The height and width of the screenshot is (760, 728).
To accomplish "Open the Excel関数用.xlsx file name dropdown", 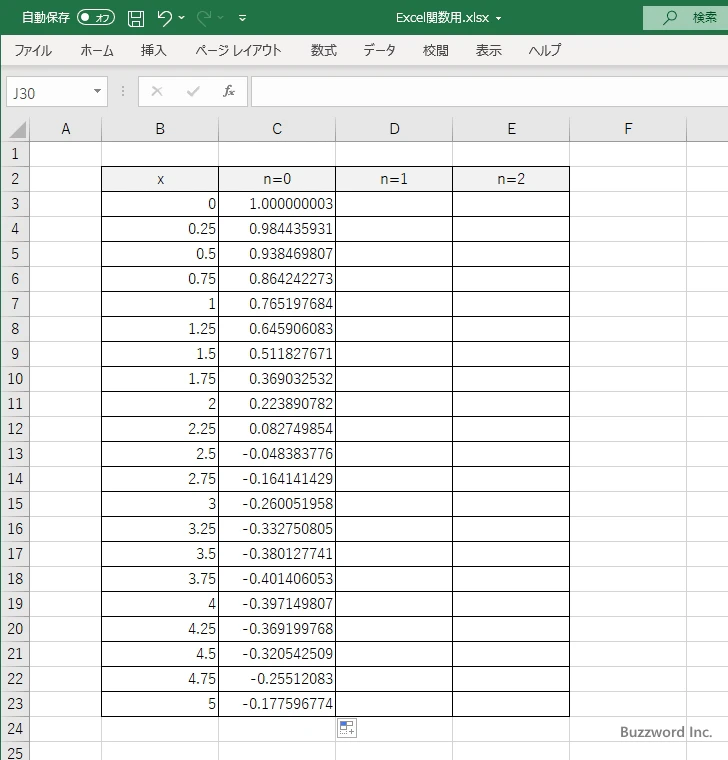I will (x=498, y=18).
